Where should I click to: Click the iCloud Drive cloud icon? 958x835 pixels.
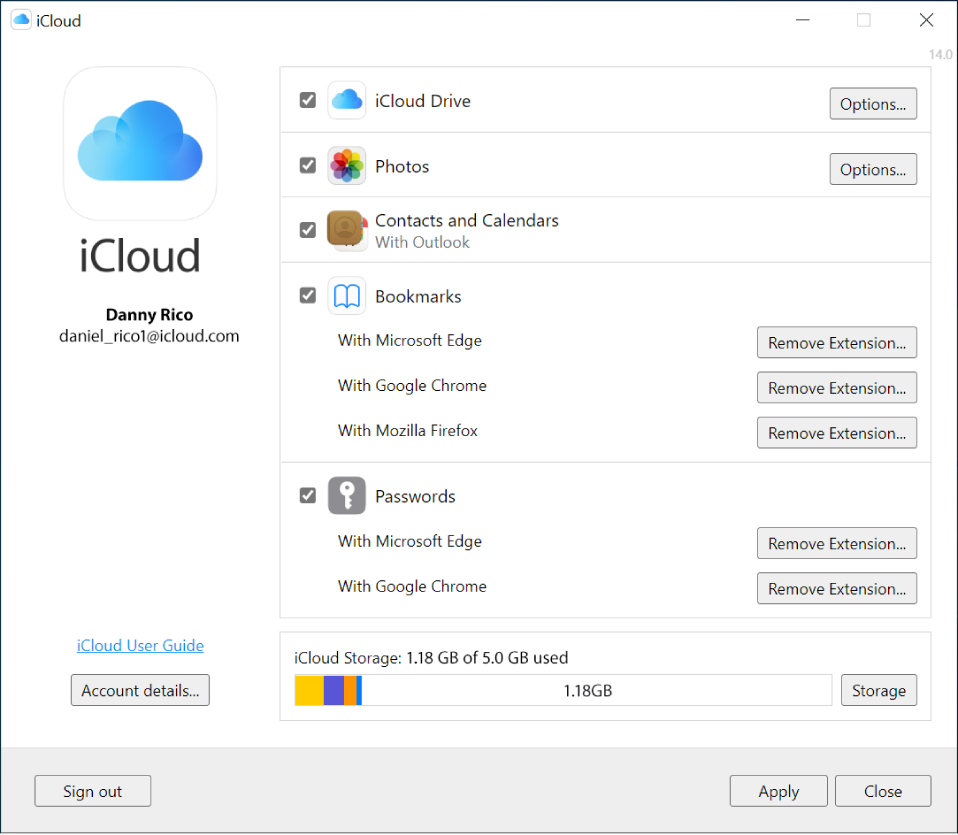click(x=346, y=100)
